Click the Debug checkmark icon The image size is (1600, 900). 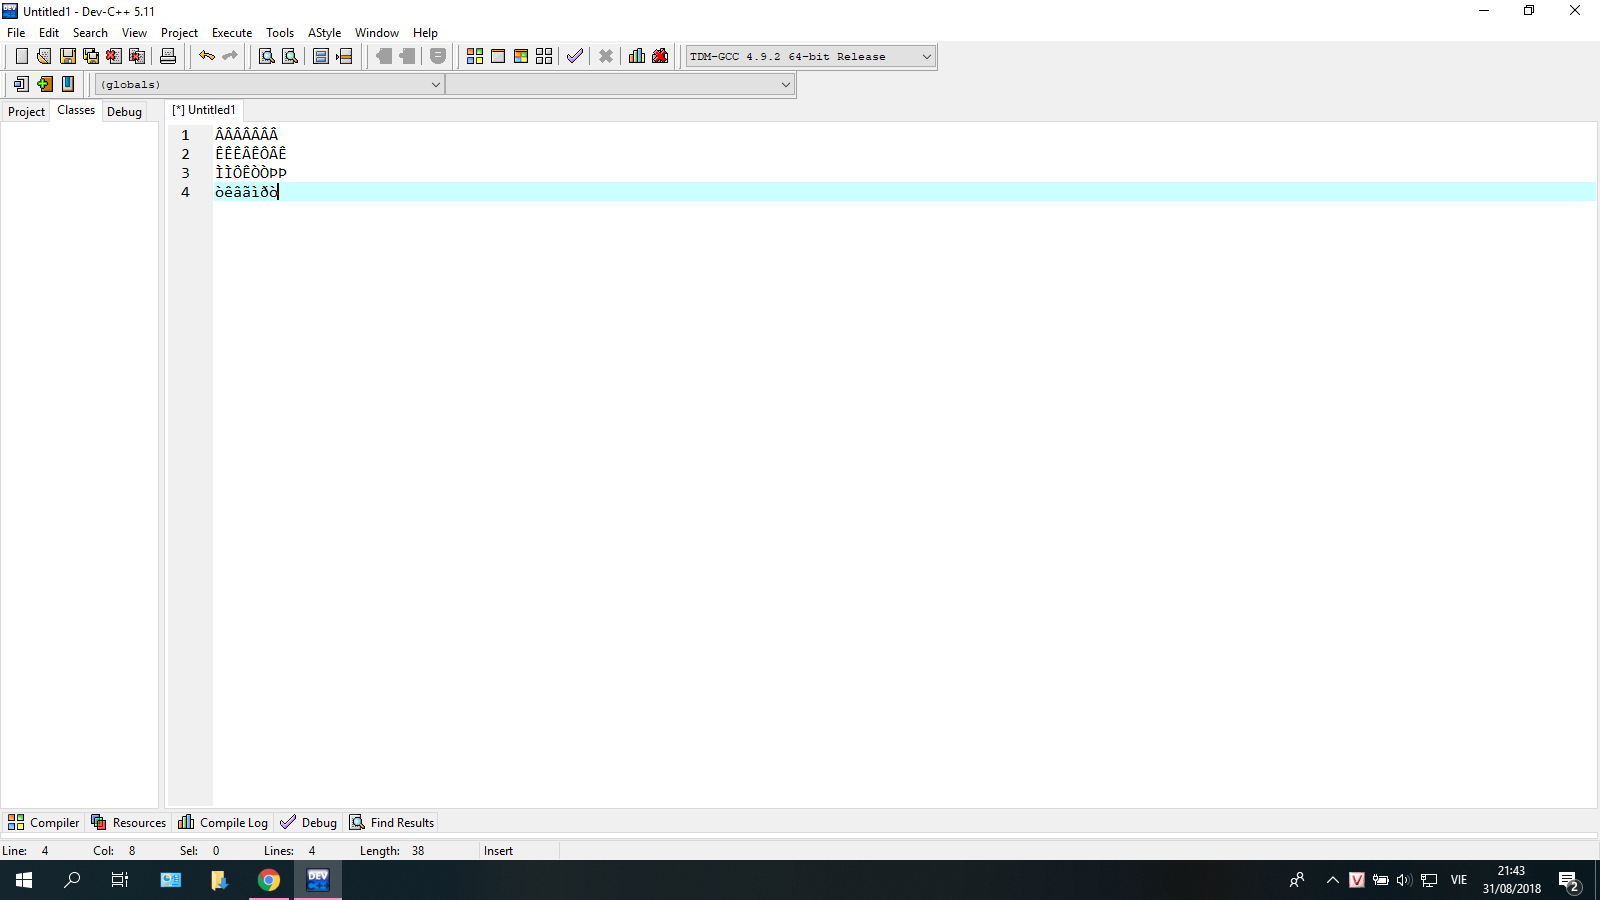click(575, 56)
